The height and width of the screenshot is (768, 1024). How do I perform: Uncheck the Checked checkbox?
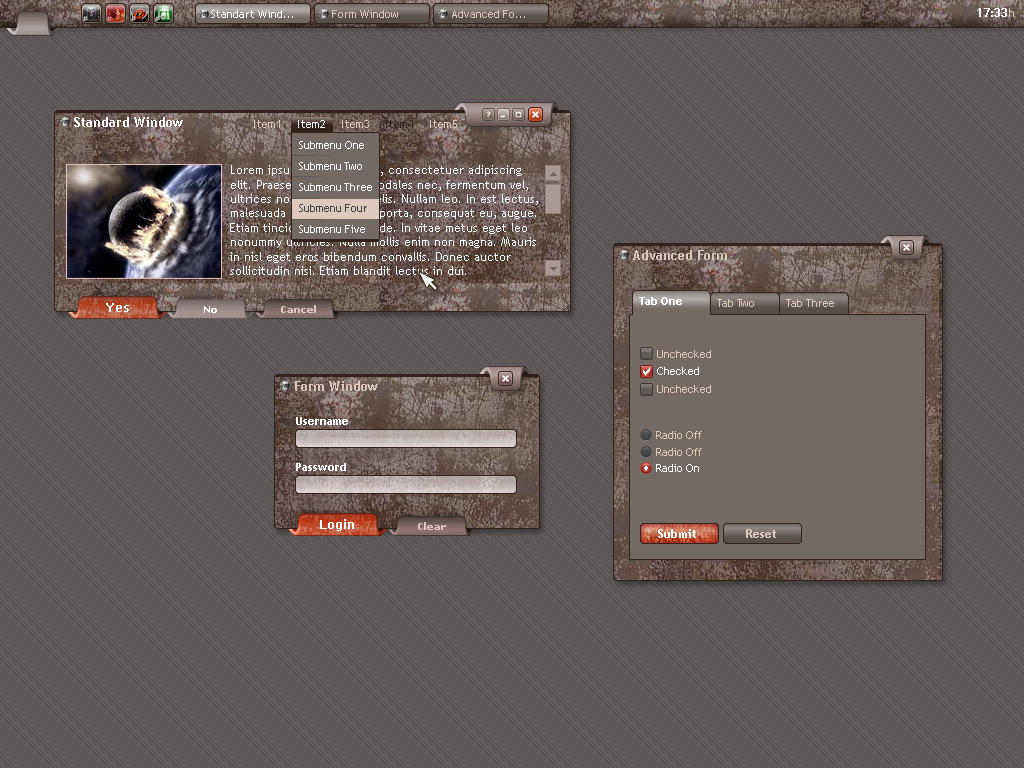pos(646,371)
